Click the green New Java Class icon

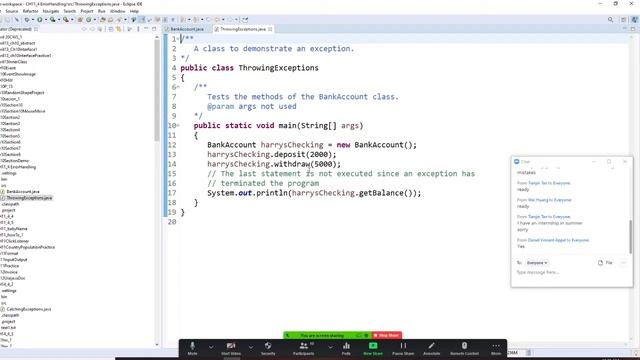[89, 20]
